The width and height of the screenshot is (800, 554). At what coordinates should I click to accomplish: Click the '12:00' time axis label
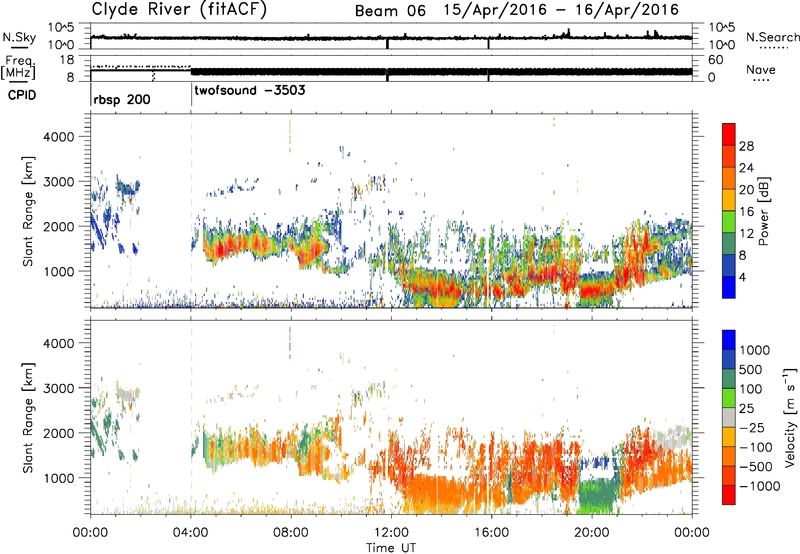click(x=391, y=533)
